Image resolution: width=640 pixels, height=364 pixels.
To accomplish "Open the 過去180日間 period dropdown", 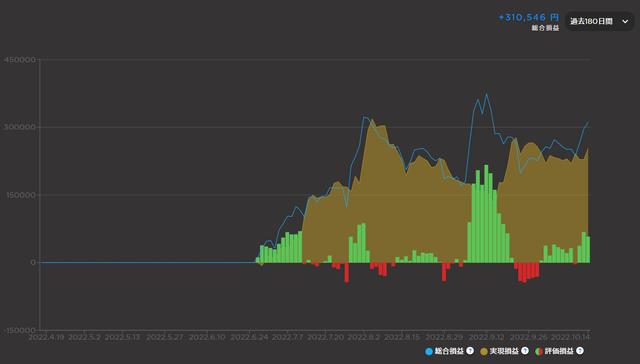I will (599, 21).
